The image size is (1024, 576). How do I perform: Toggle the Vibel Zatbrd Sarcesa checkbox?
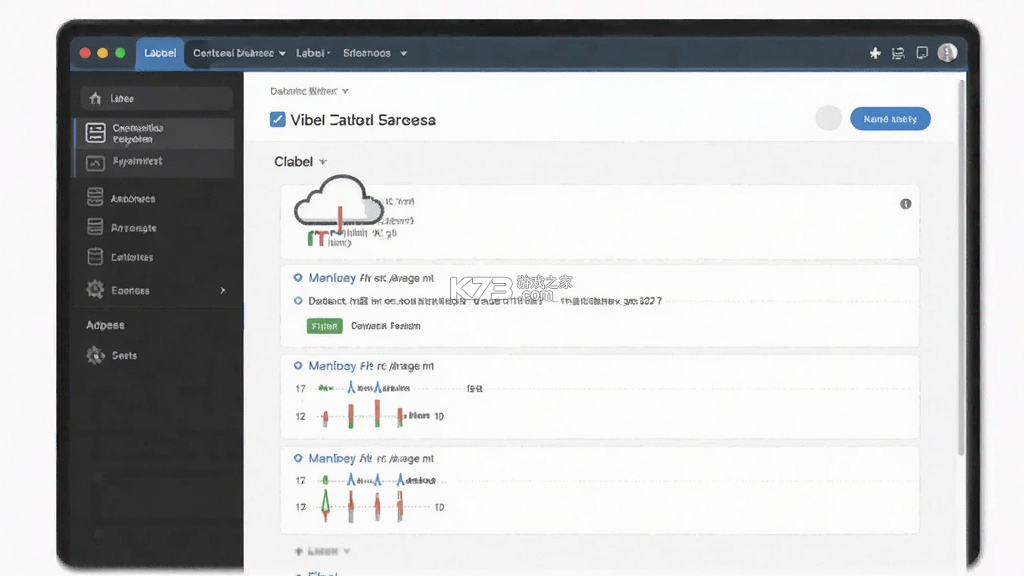(278, 120)
